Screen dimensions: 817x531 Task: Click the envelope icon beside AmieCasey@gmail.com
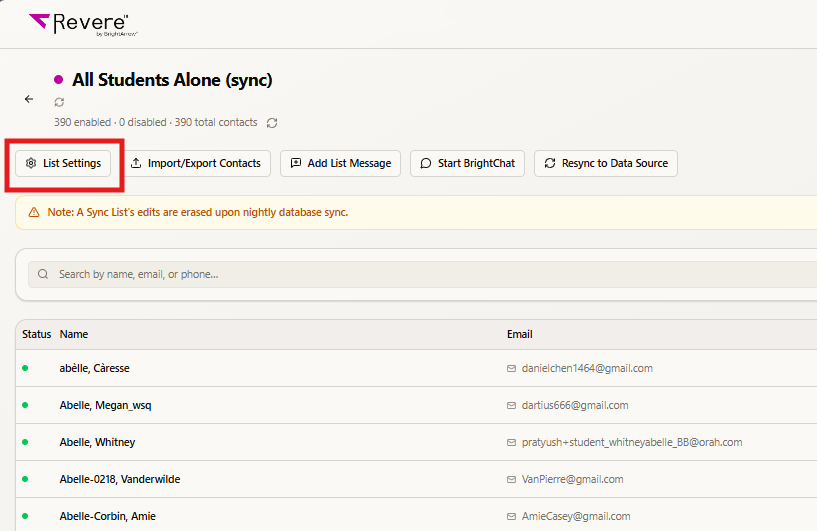(x=511, y=516)
